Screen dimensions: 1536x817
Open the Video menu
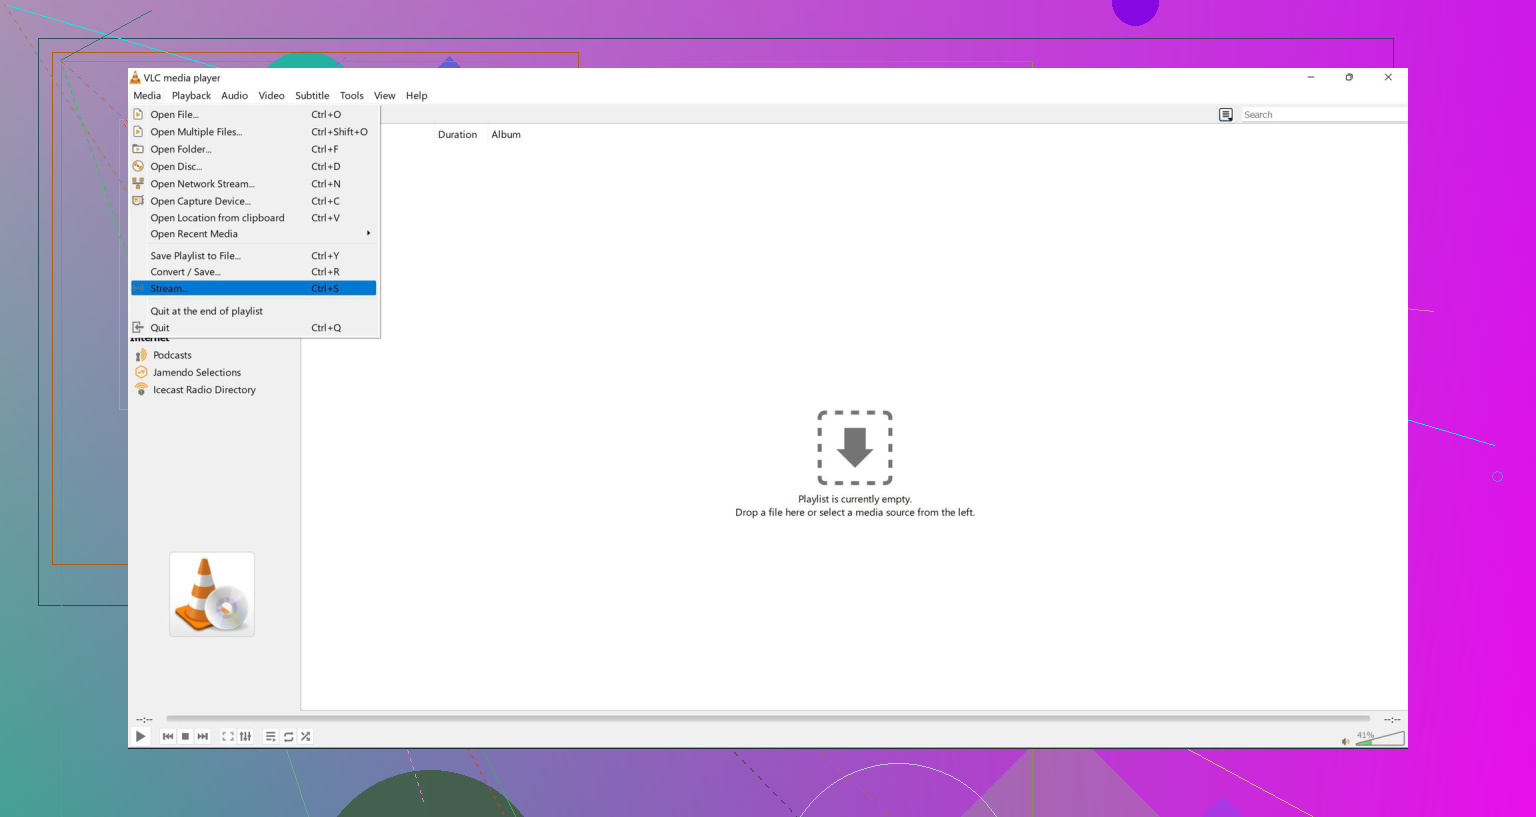click(x=271, y=96)
